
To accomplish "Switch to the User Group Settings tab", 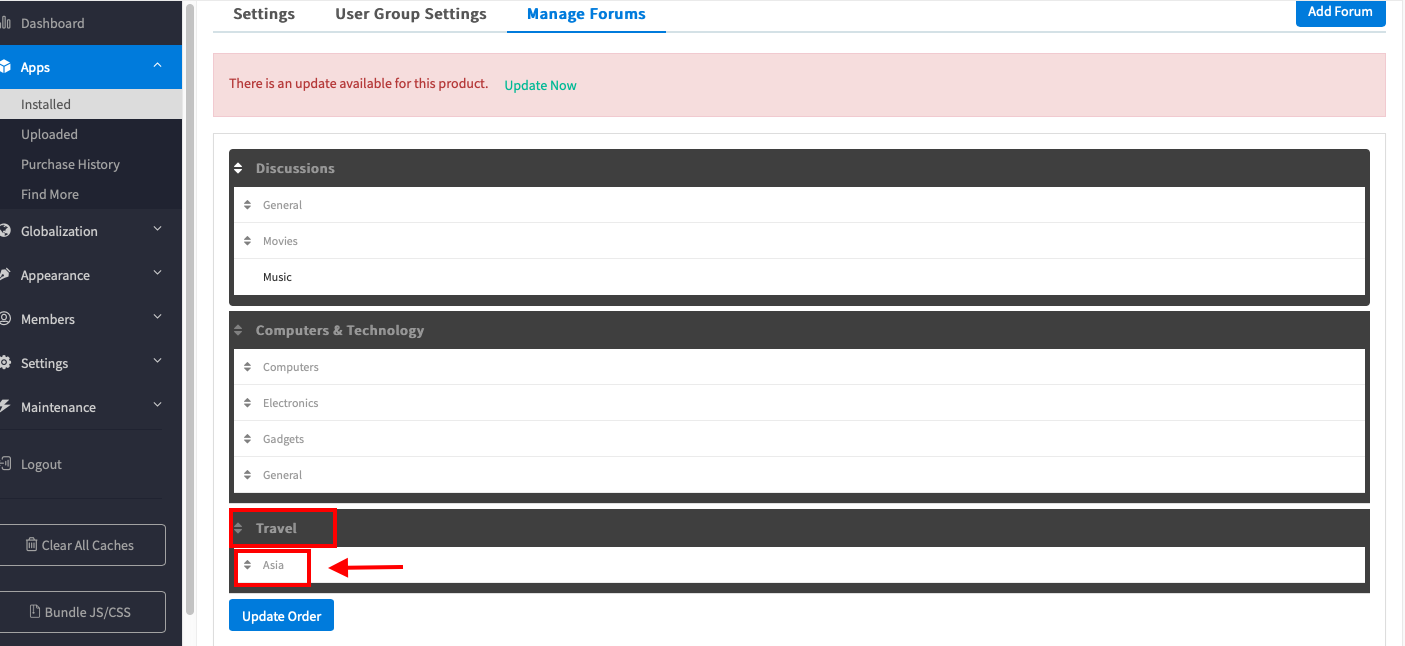I will (411, 14).
